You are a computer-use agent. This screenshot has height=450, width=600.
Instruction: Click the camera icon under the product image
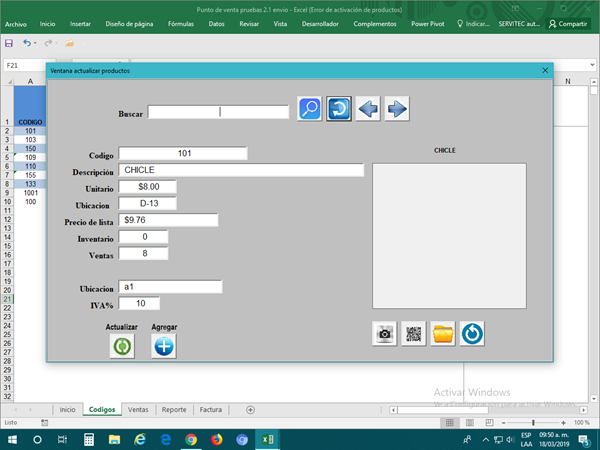[384, 334]
